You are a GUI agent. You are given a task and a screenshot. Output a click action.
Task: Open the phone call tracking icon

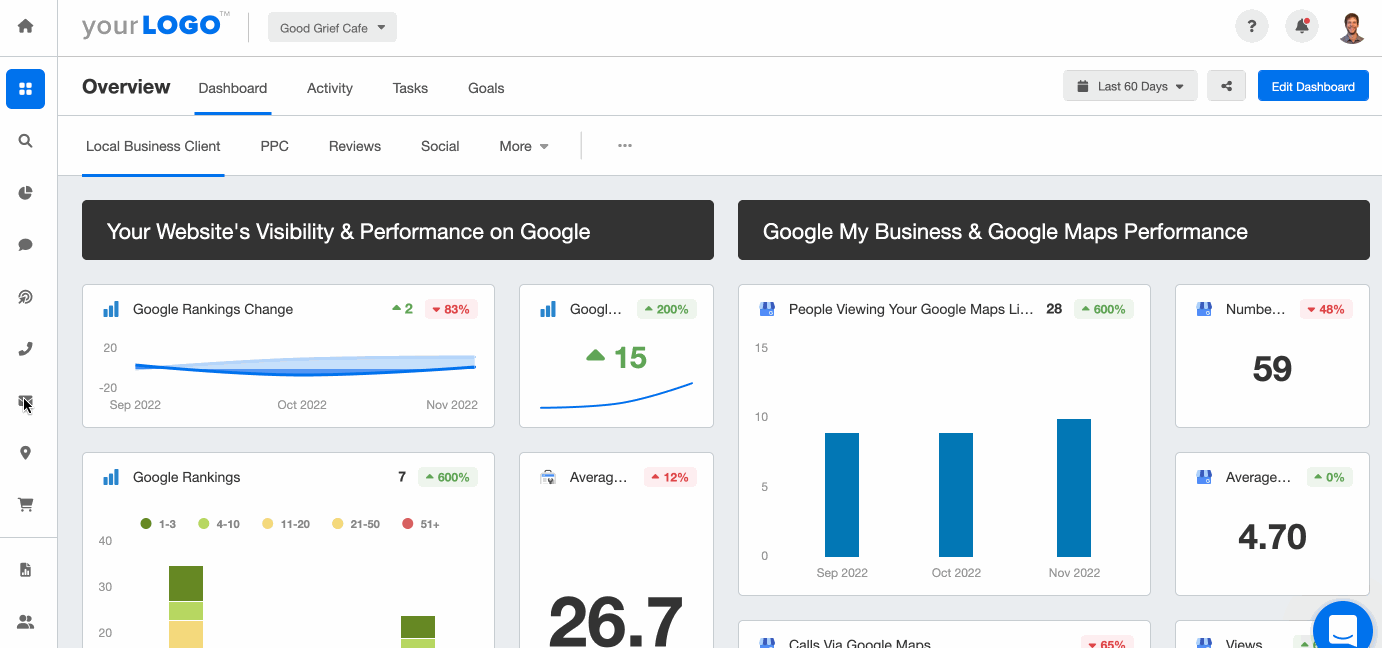point(26,349)
